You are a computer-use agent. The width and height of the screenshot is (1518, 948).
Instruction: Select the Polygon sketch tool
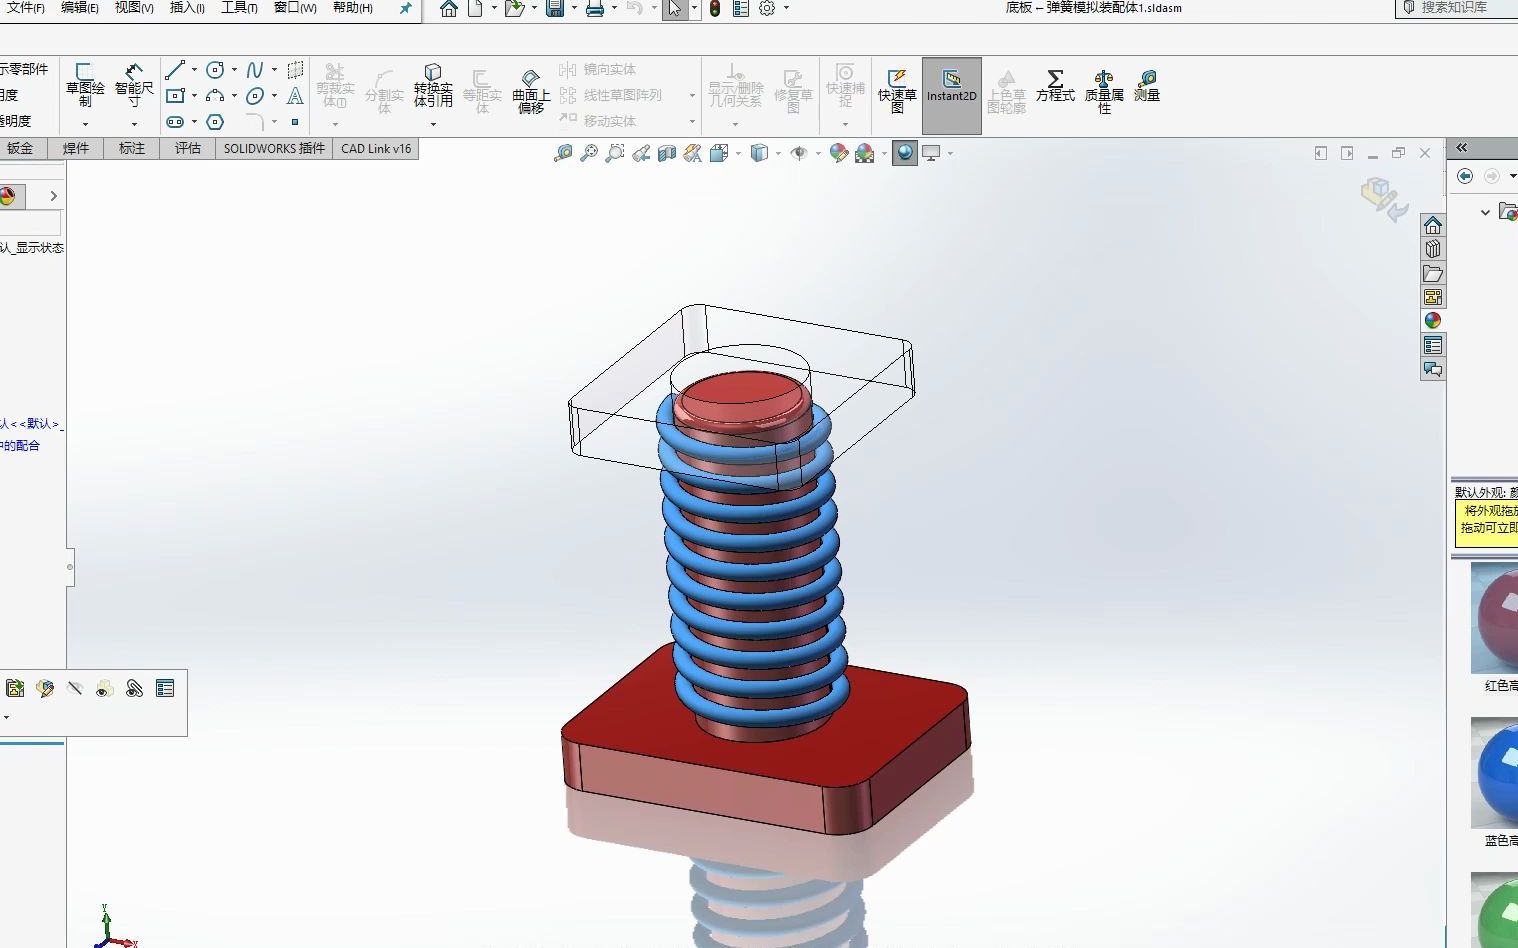pos(215,122)
